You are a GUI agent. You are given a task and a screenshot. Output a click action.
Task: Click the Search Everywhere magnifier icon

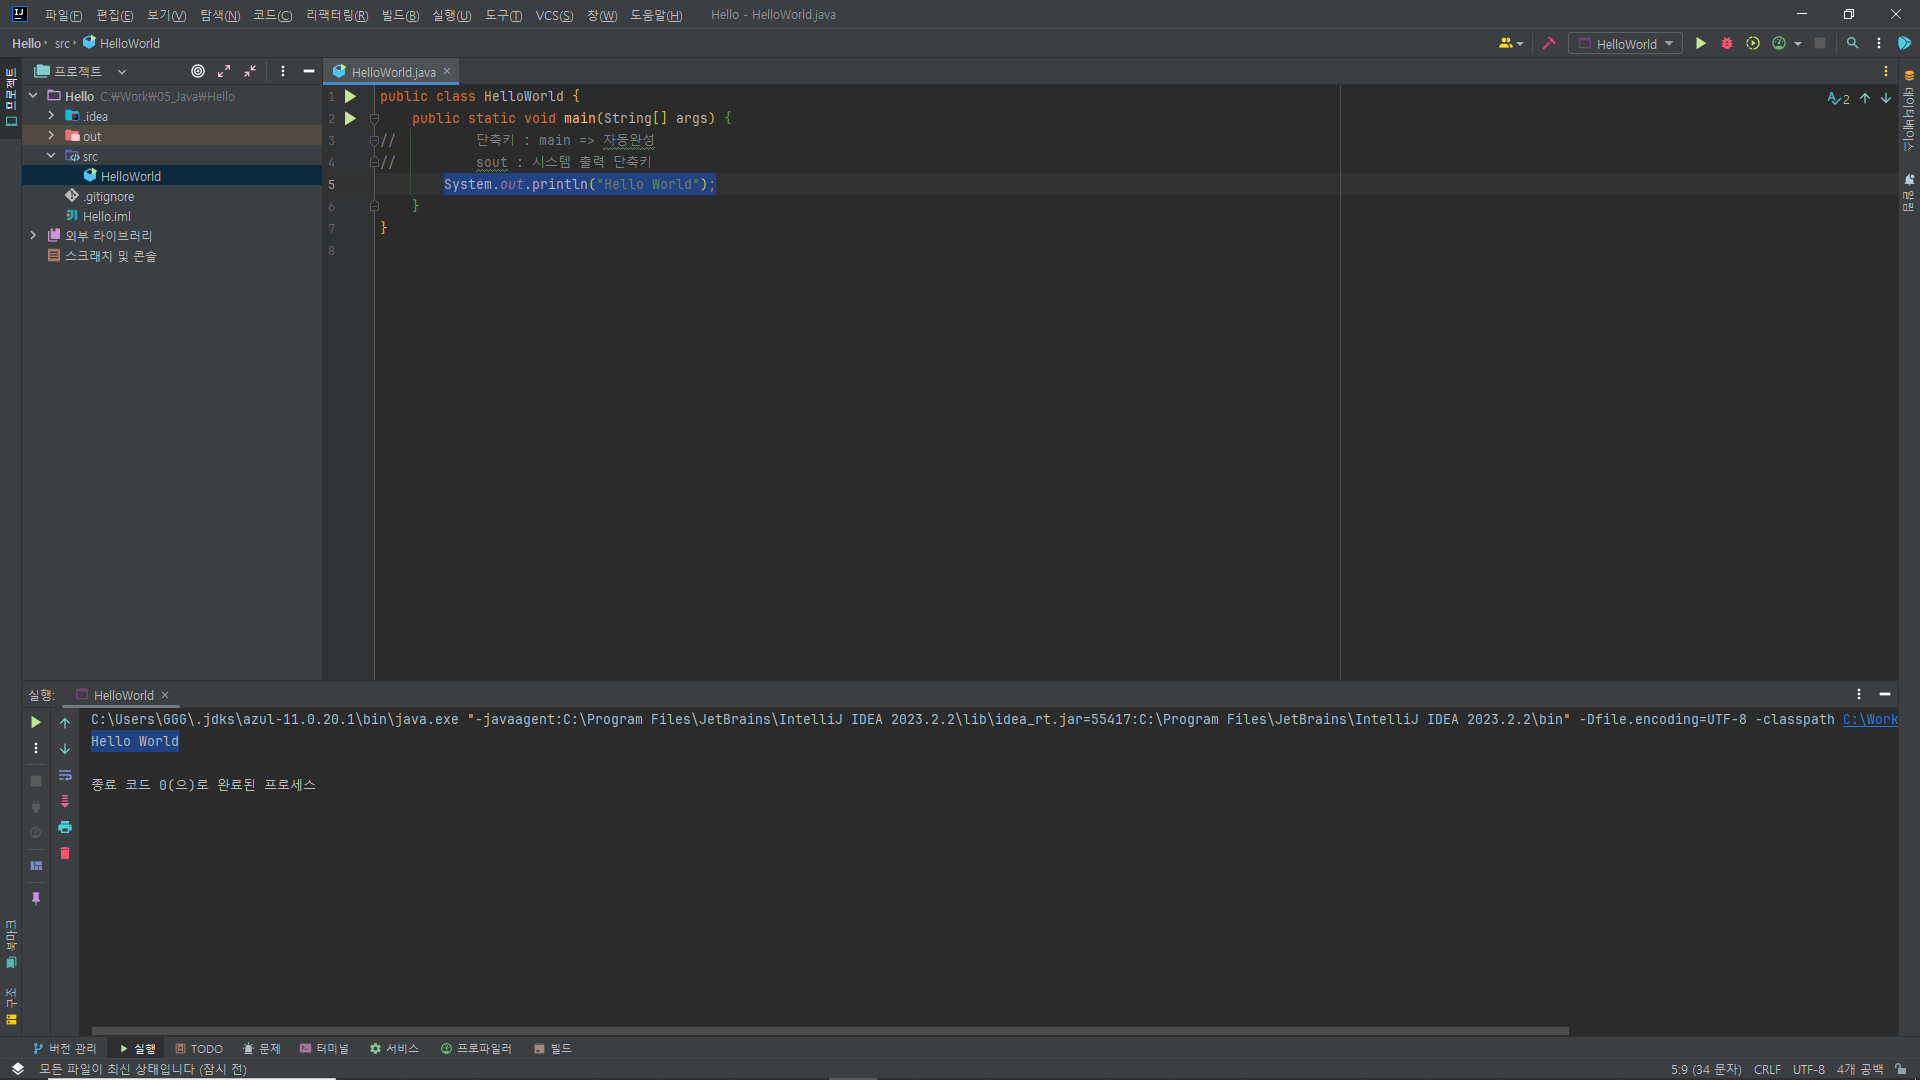click(1852, 44)
